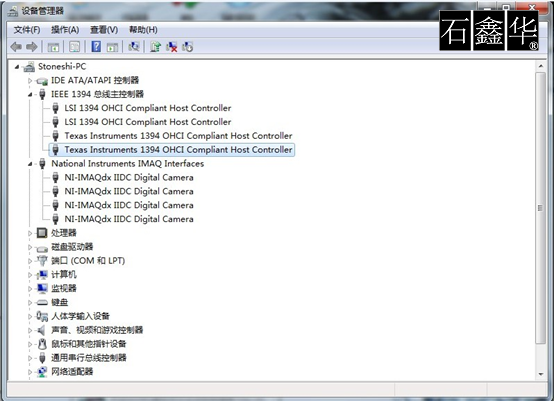
Task: Open the 文件(F) menu
Action: (27, 30)
